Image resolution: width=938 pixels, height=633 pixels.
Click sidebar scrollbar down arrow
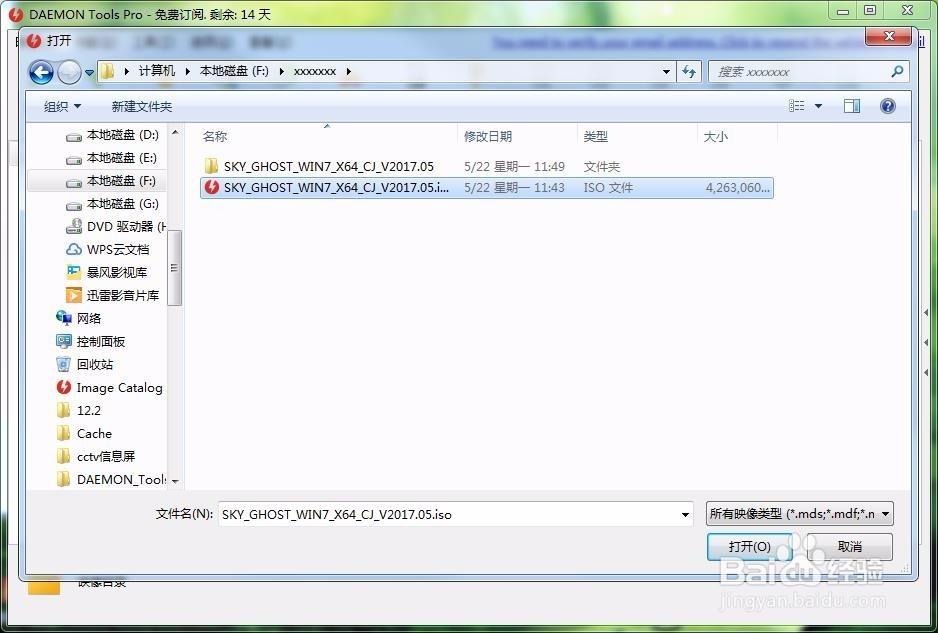pyautogui.click(x=175, y=481)
